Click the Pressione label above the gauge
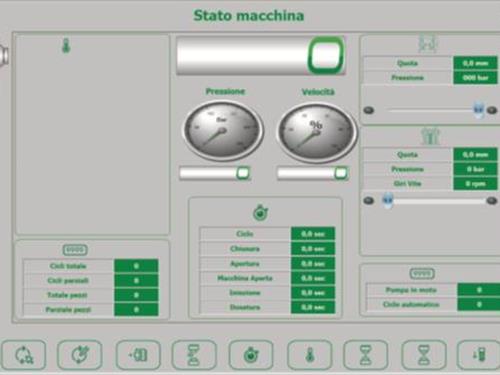 225,91
